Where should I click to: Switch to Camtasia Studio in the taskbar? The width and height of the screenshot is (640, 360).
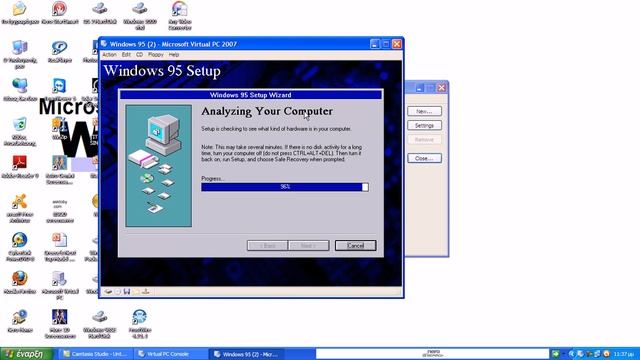coord(95,354)
